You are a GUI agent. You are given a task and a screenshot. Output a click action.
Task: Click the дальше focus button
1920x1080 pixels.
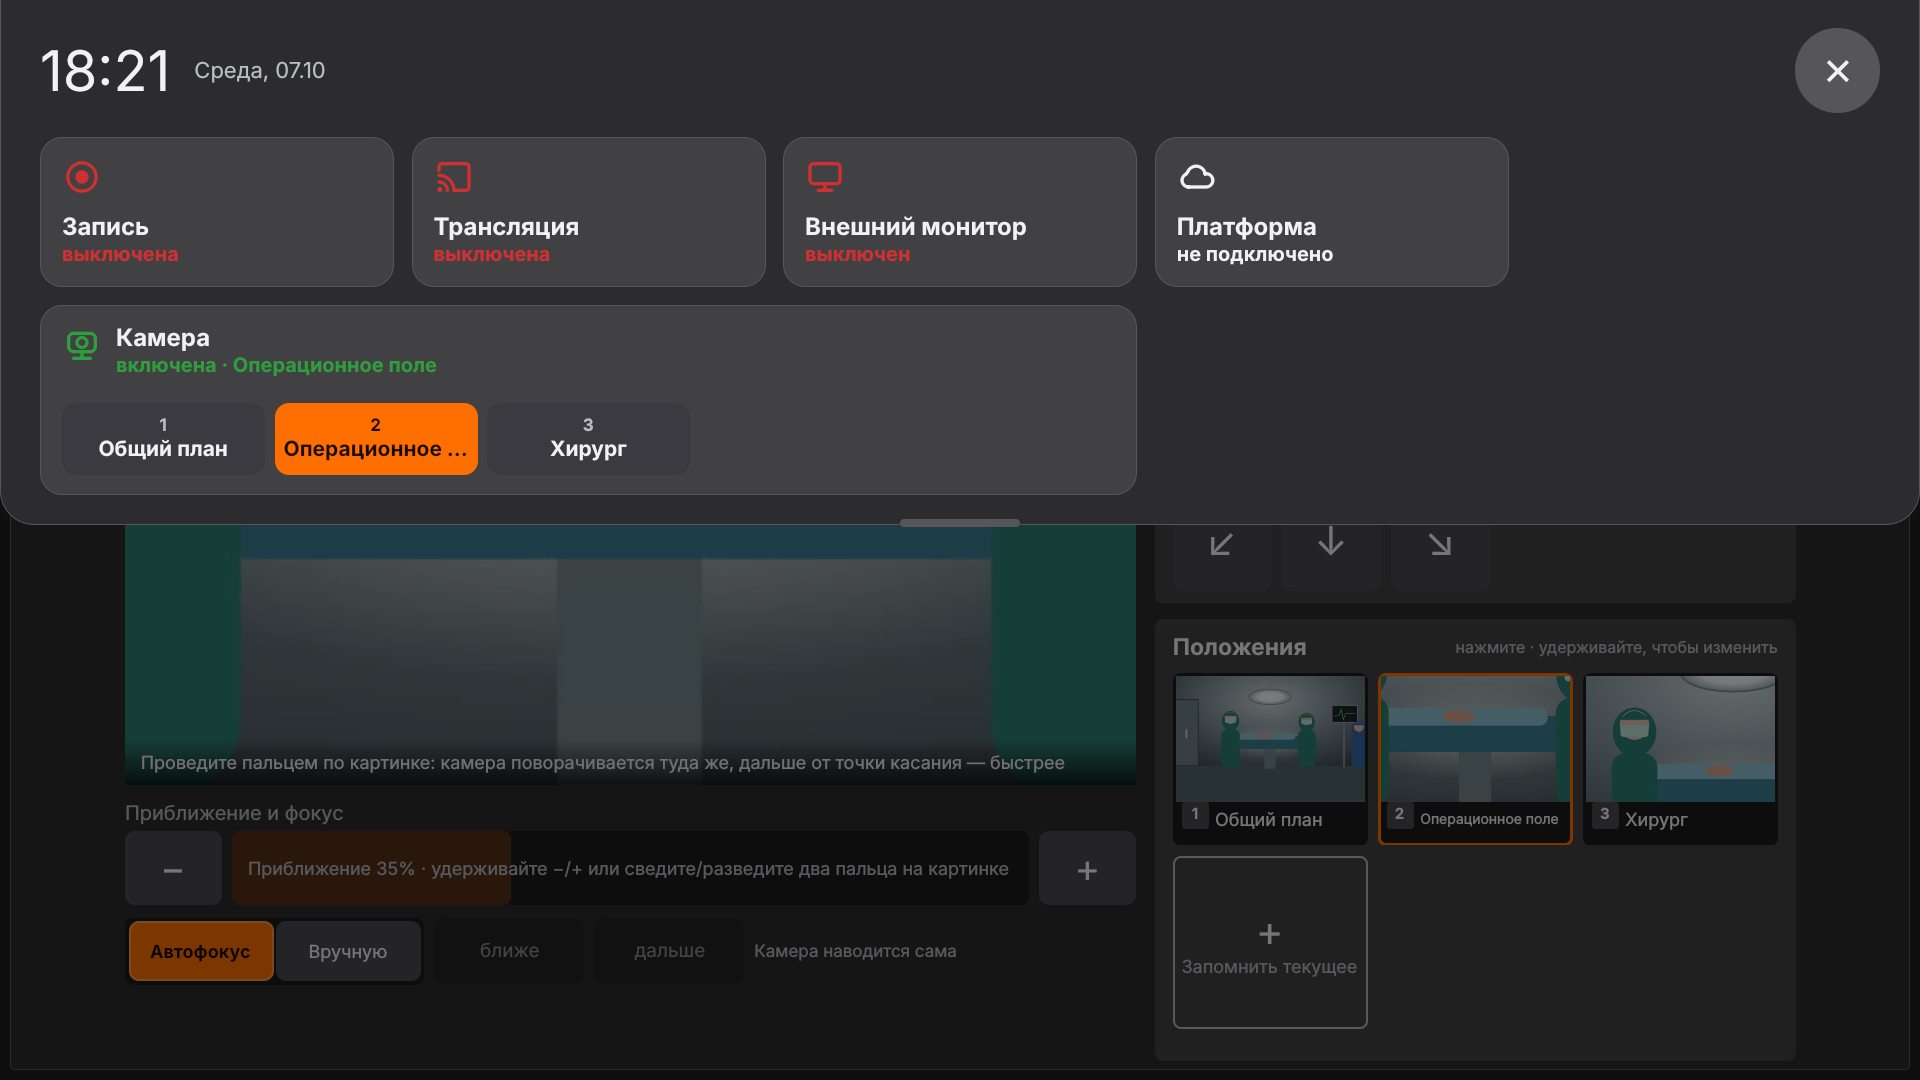point(669,951)
